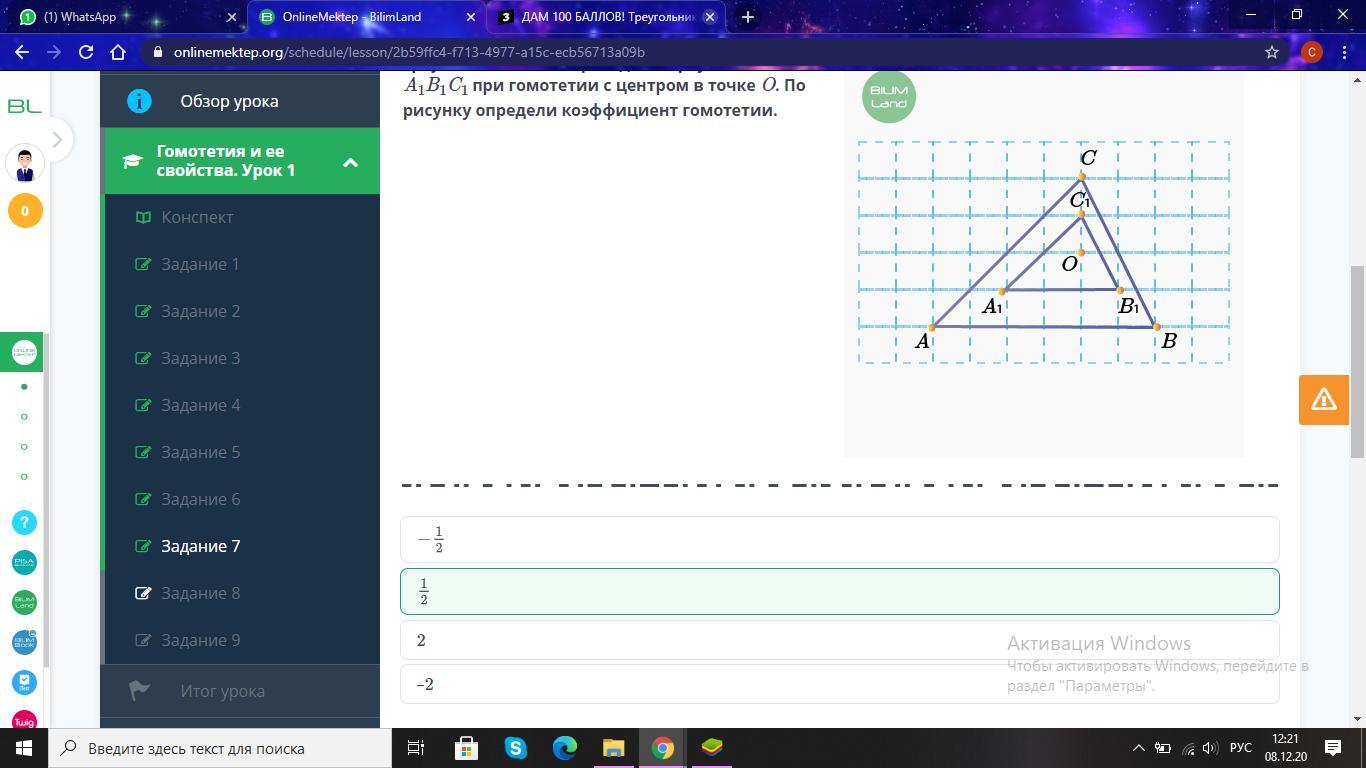Go back in browser history

click(22, 52)
